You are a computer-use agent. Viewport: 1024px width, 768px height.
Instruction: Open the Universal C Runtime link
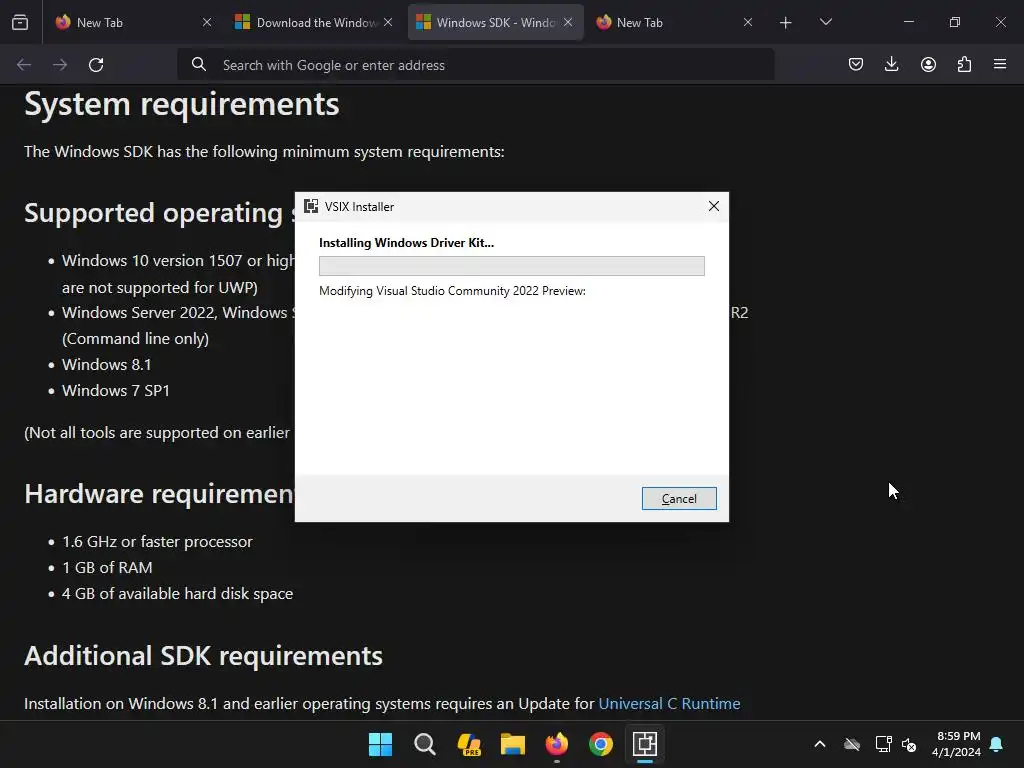(x=669, y=703)
